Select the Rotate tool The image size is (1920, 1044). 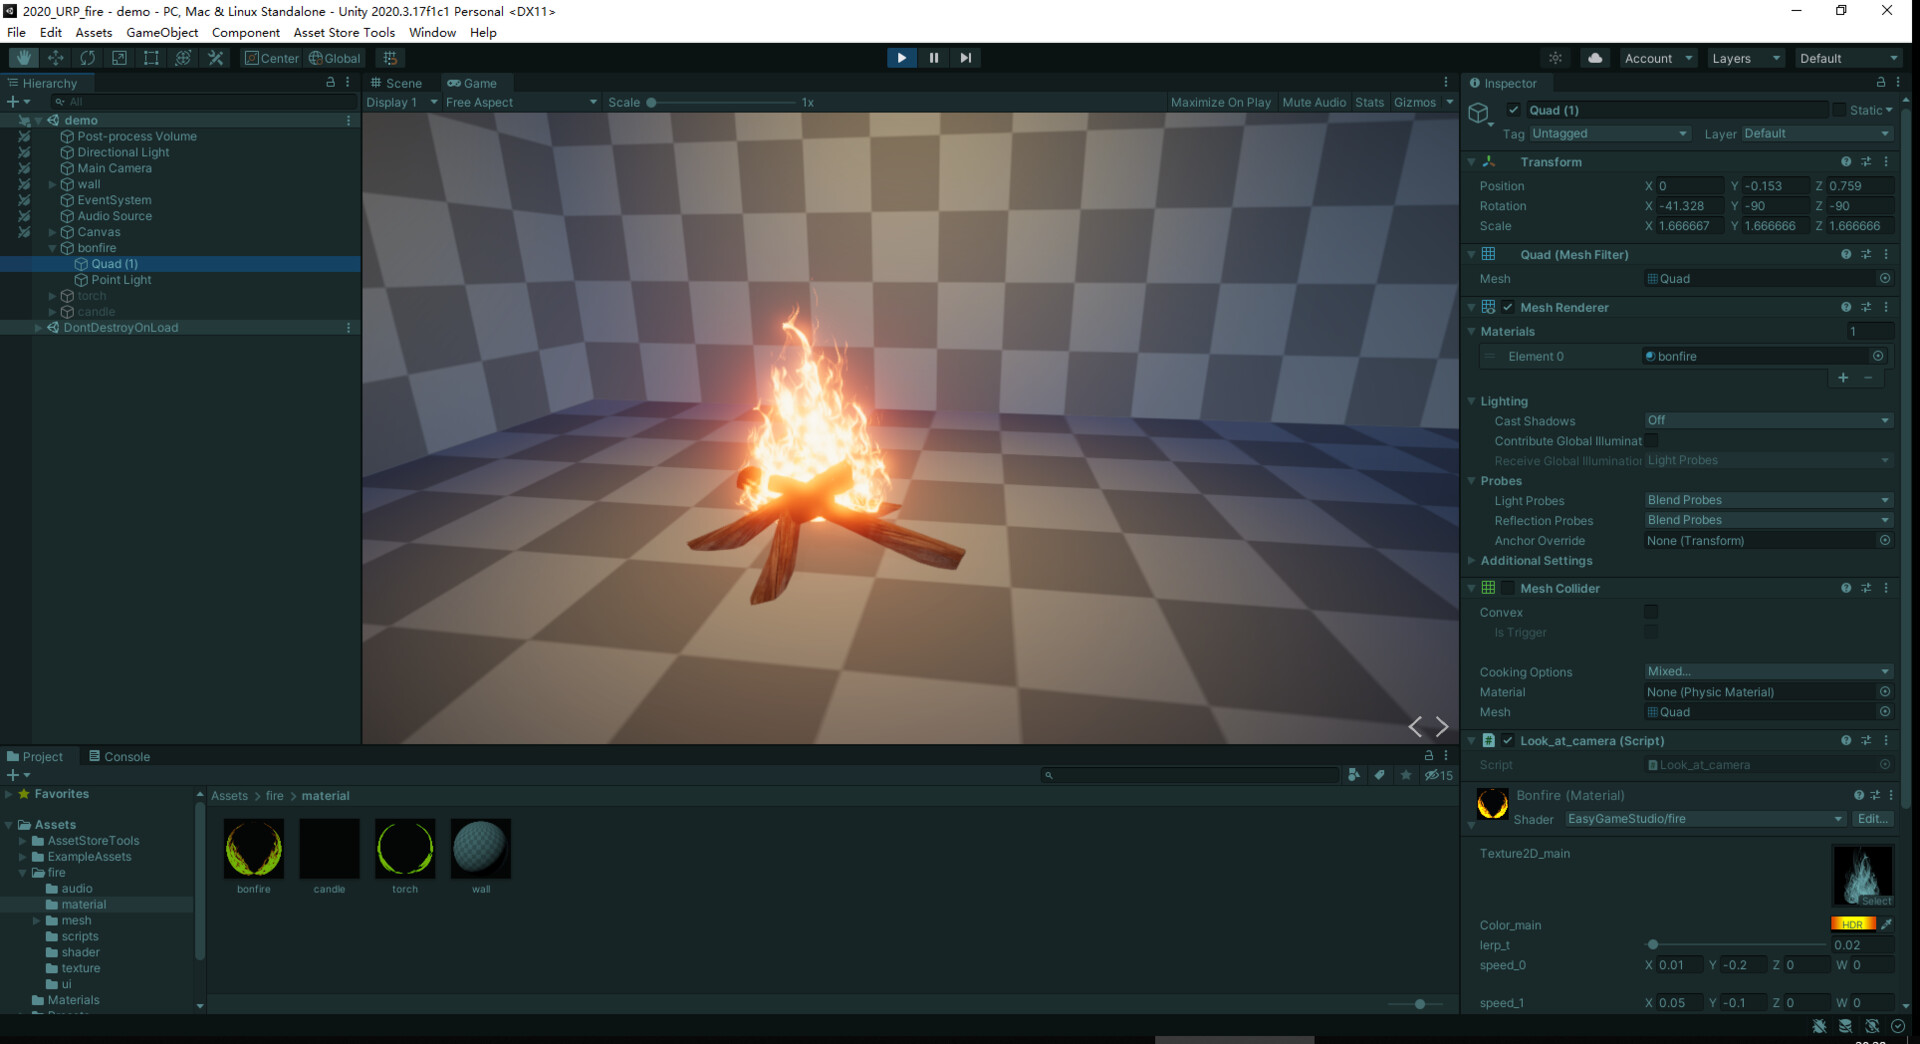click(88, 57)
